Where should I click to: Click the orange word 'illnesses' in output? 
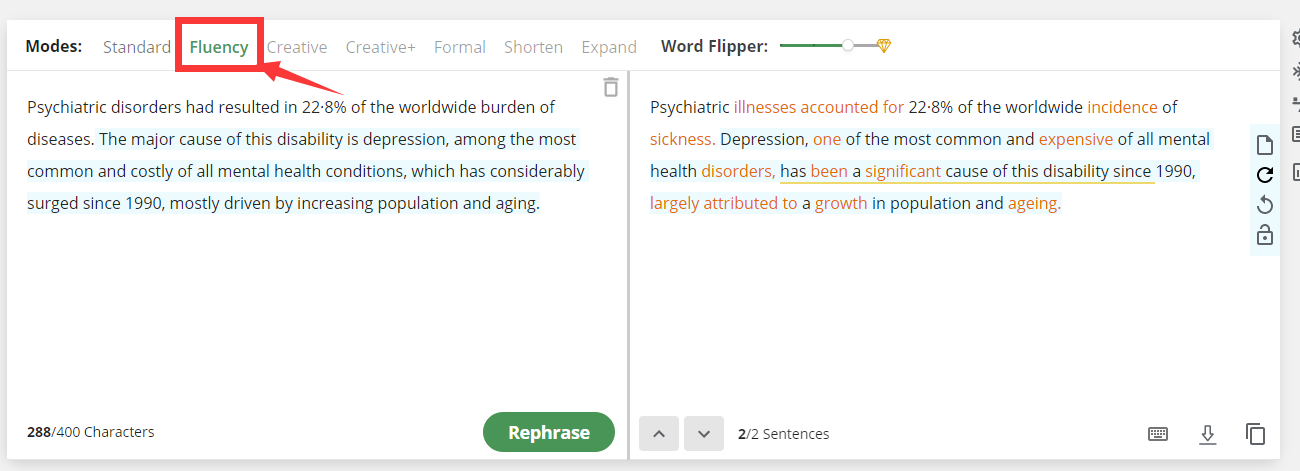pos(765,107)
